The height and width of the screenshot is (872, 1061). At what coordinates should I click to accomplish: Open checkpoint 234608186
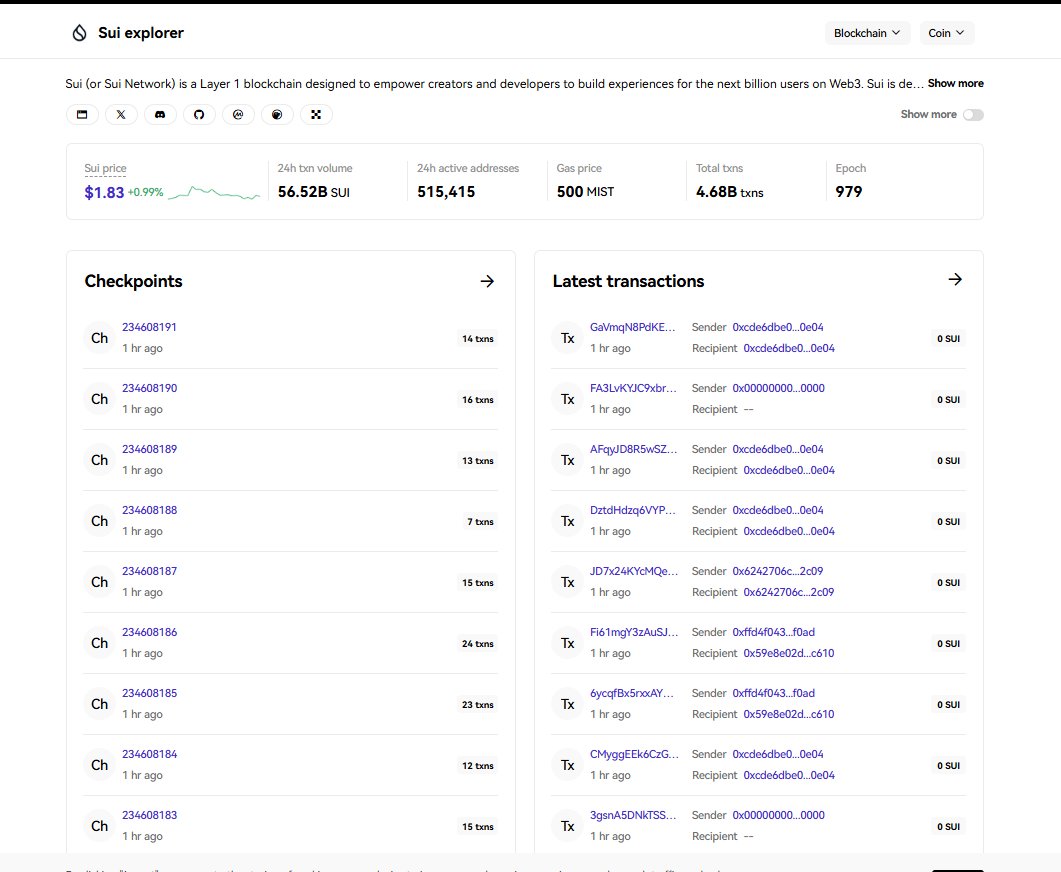pos(150,632)
